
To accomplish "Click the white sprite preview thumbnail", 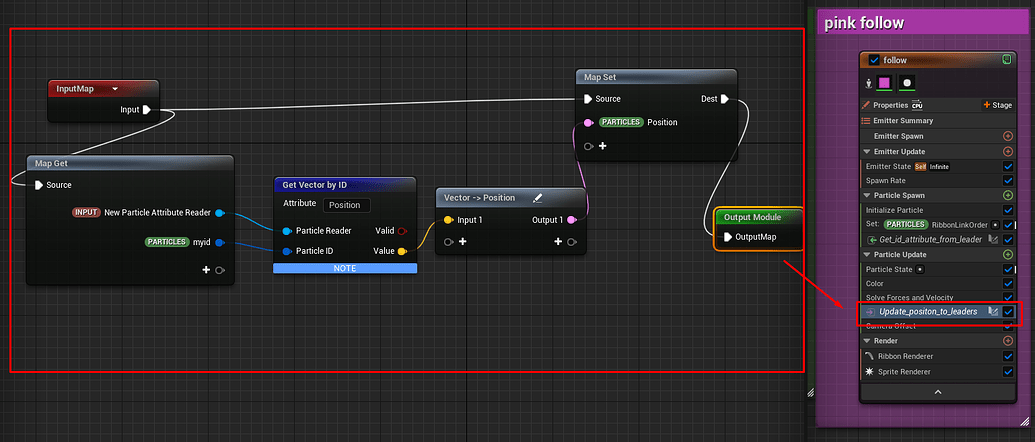I will (907, 83).
